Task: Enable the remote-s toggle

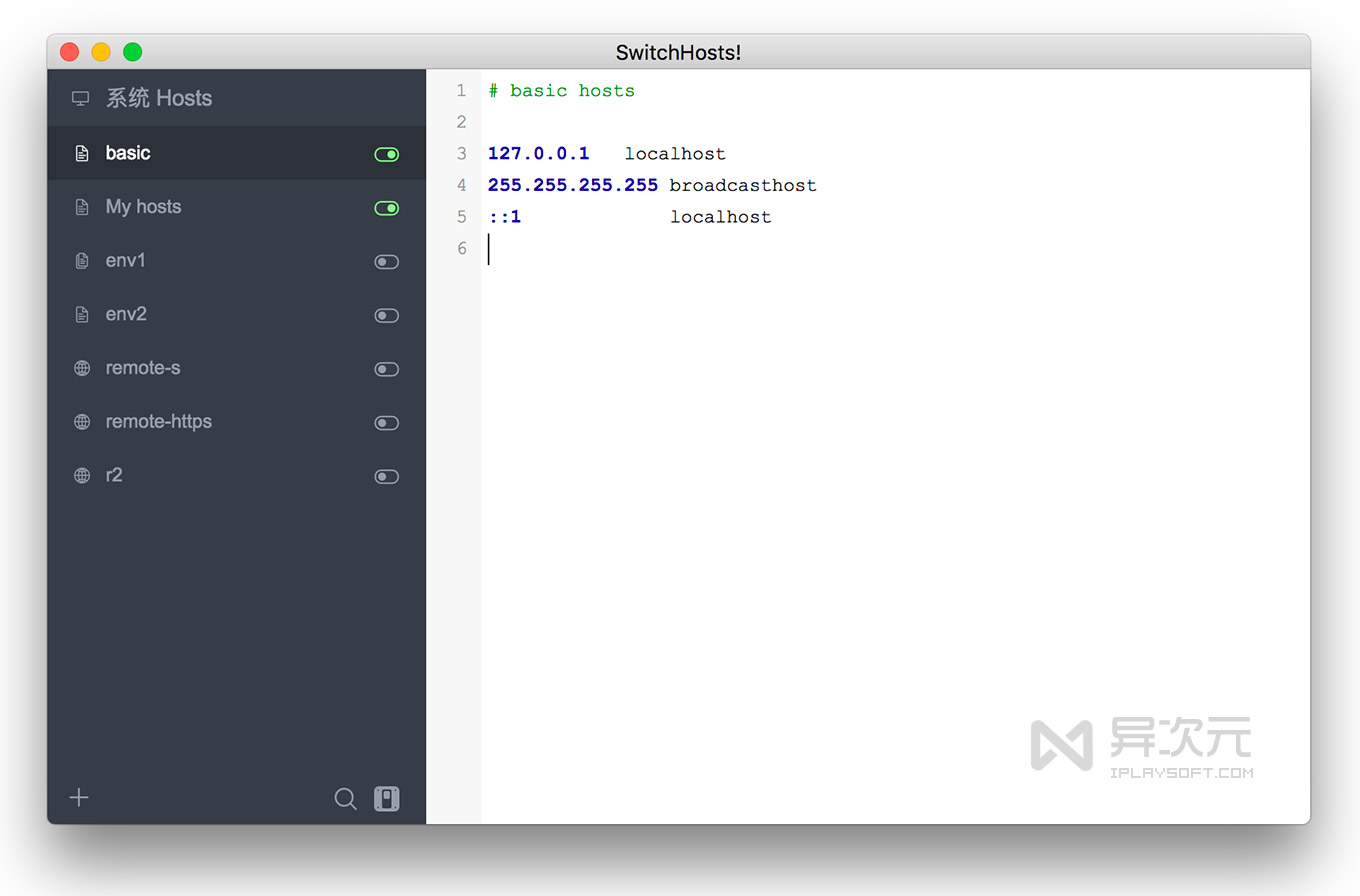Action: click(386, 369)
